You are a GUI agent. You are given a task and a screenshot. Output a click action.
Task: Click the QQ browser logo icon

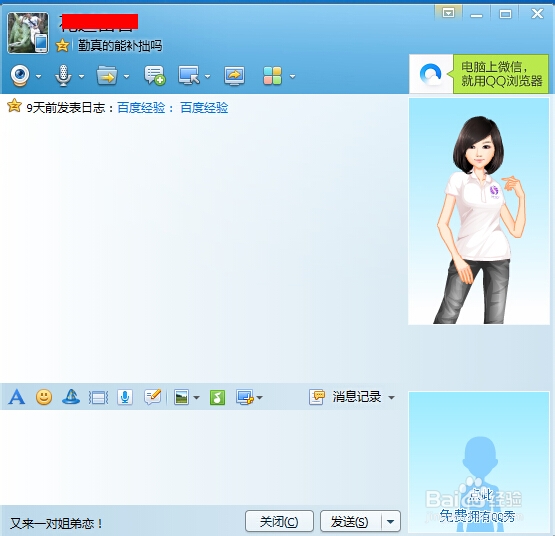coord(430,74)
